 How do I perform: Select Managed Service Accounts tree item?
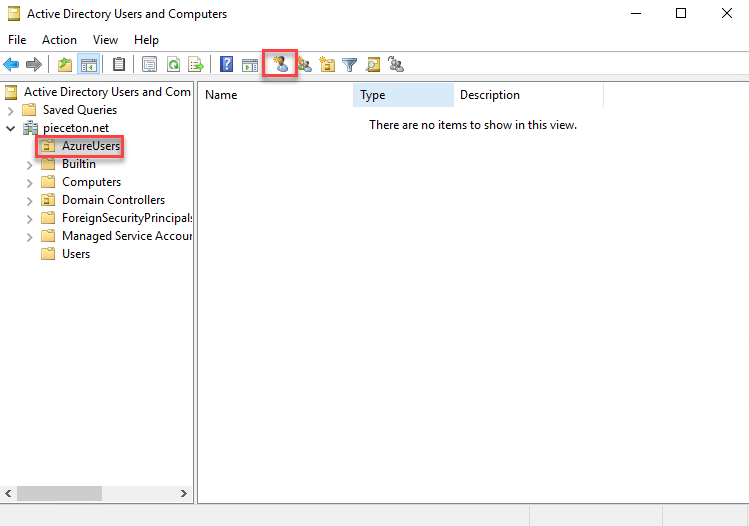point(127,236)
